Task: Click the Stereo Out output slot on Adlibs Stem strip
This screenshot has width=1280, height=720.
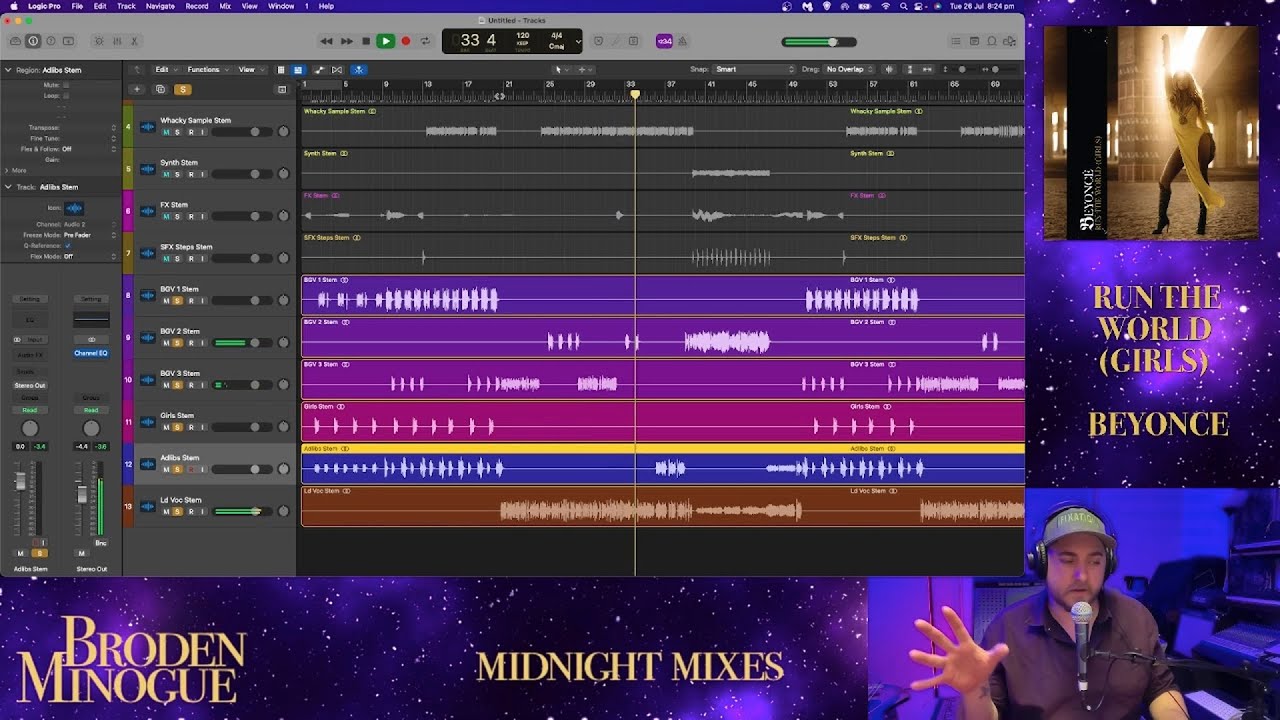Action: (x=30, y=385)
